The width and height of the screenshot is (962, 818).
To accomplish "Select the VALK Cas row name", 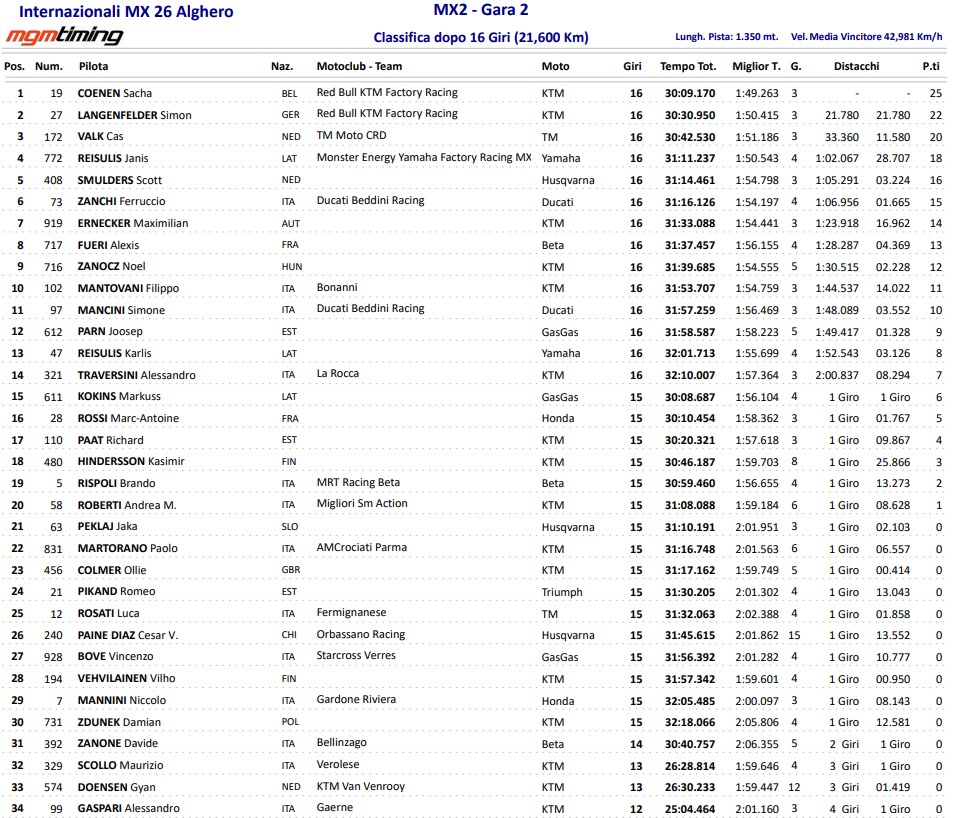I will 100,137.
